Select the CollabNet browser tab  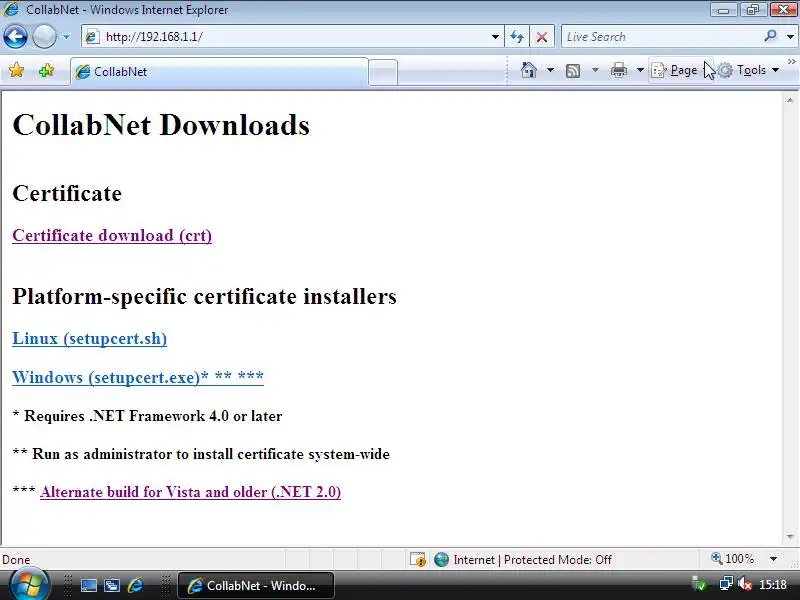click(x=219, y=71)
